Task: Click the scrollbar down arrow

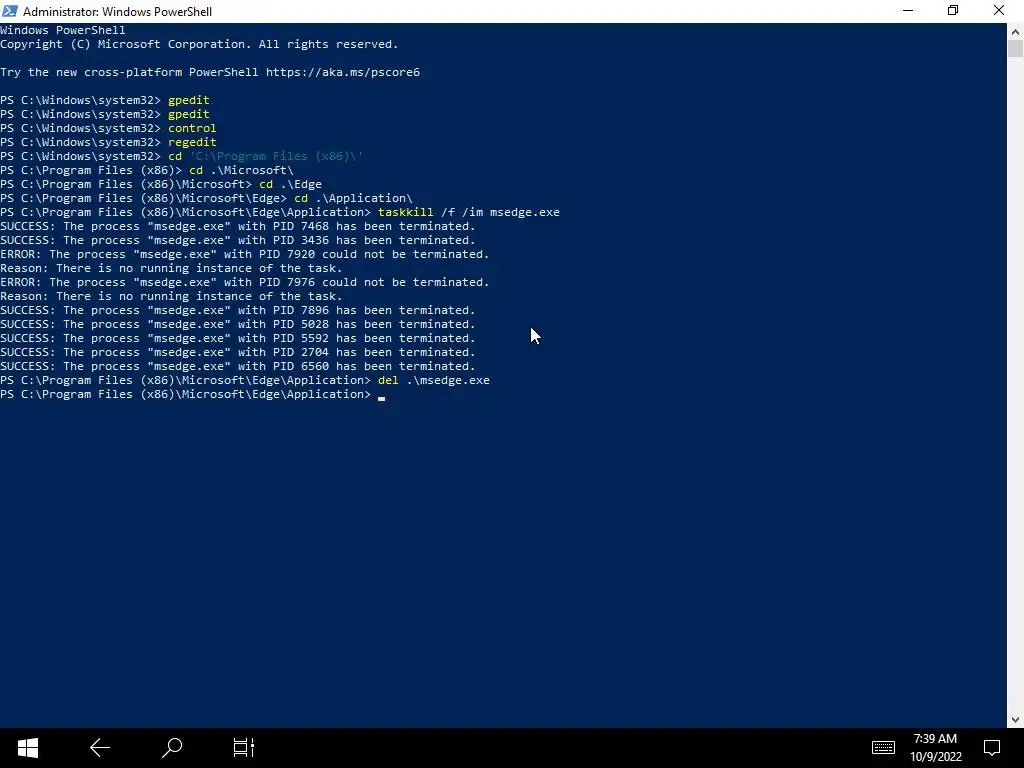Action: click(x=1015, y=720)
